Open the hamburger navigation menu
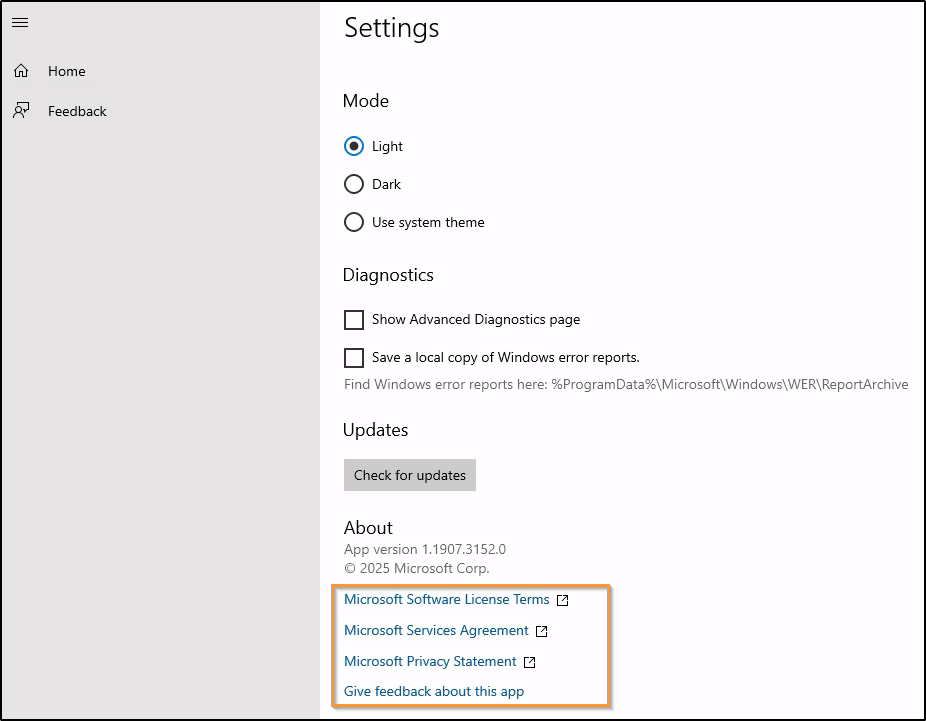The image size is (926, 721). click(x=20, y=23)
